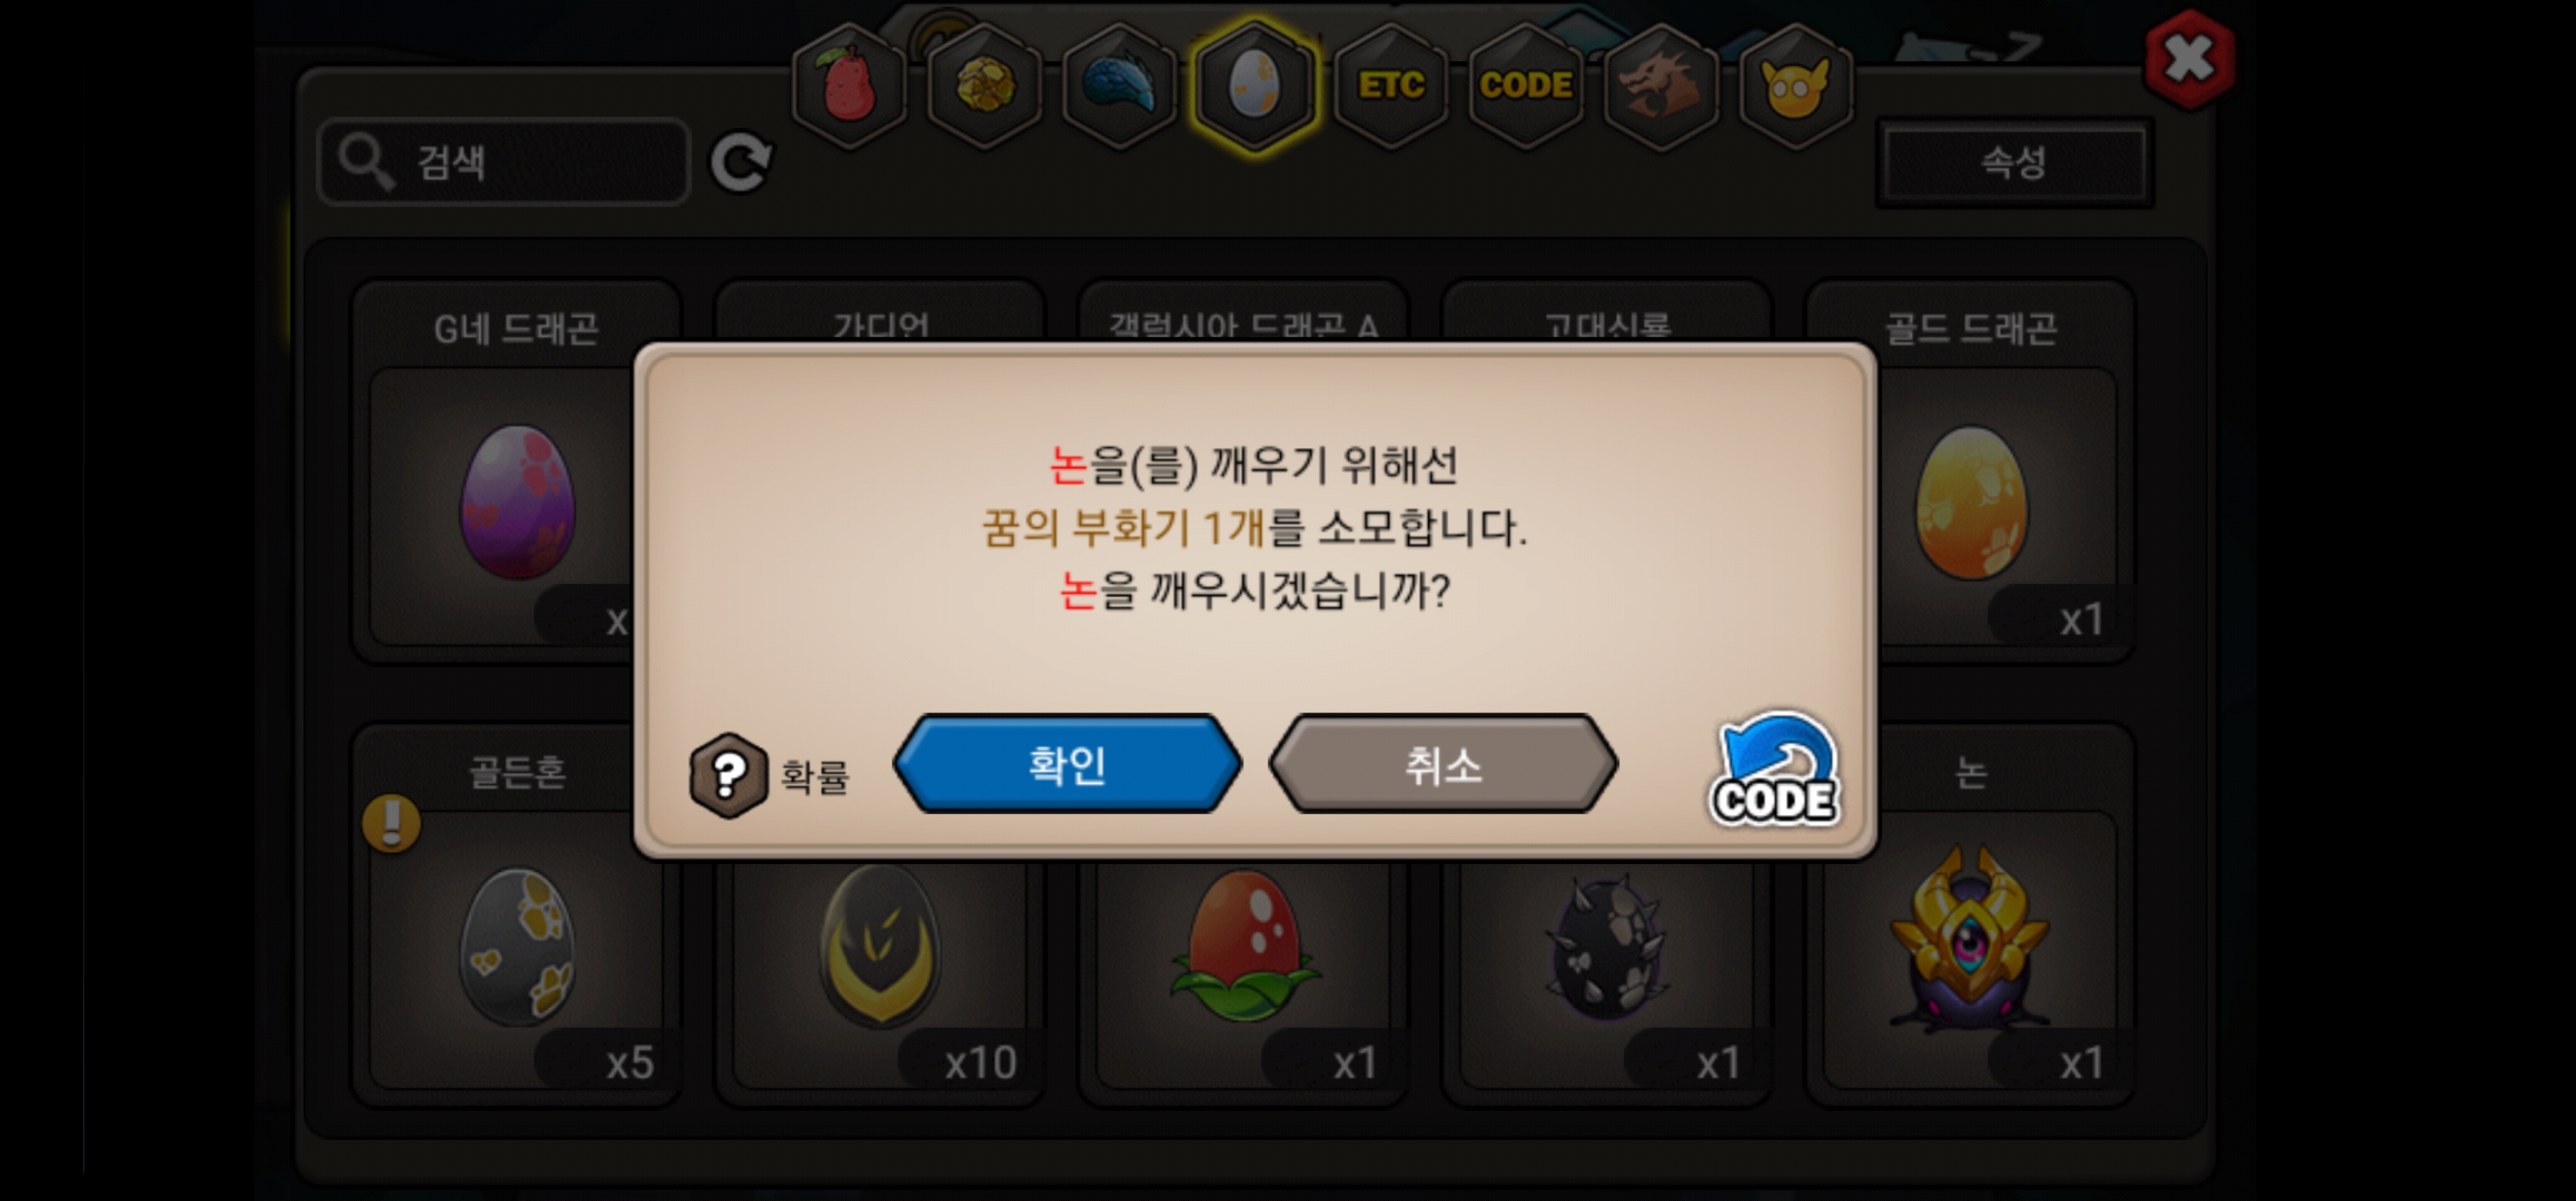The width and height of the screenshot is (2576, 1201).
Task: Switch to the CODE tab
Action: (x=1526, y=86)
